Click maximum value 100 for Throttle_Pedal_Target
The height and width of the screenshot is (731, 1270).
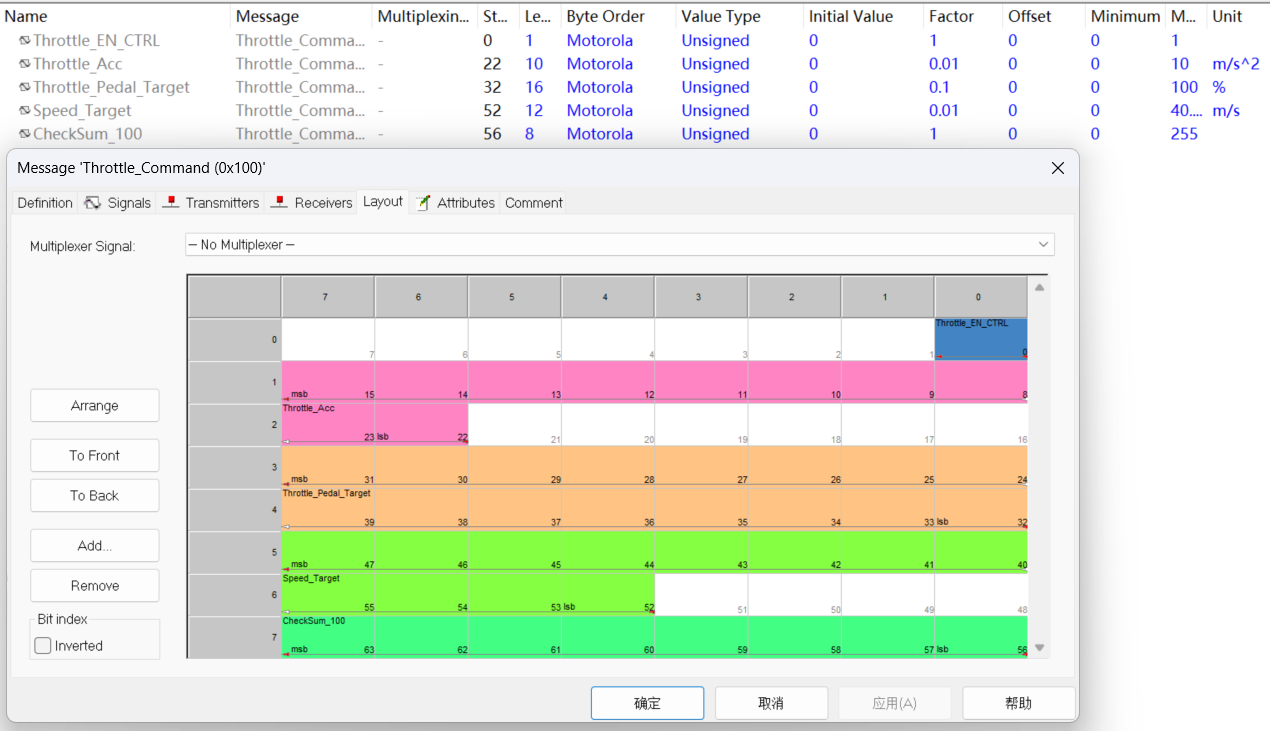tap(1184, 87)
